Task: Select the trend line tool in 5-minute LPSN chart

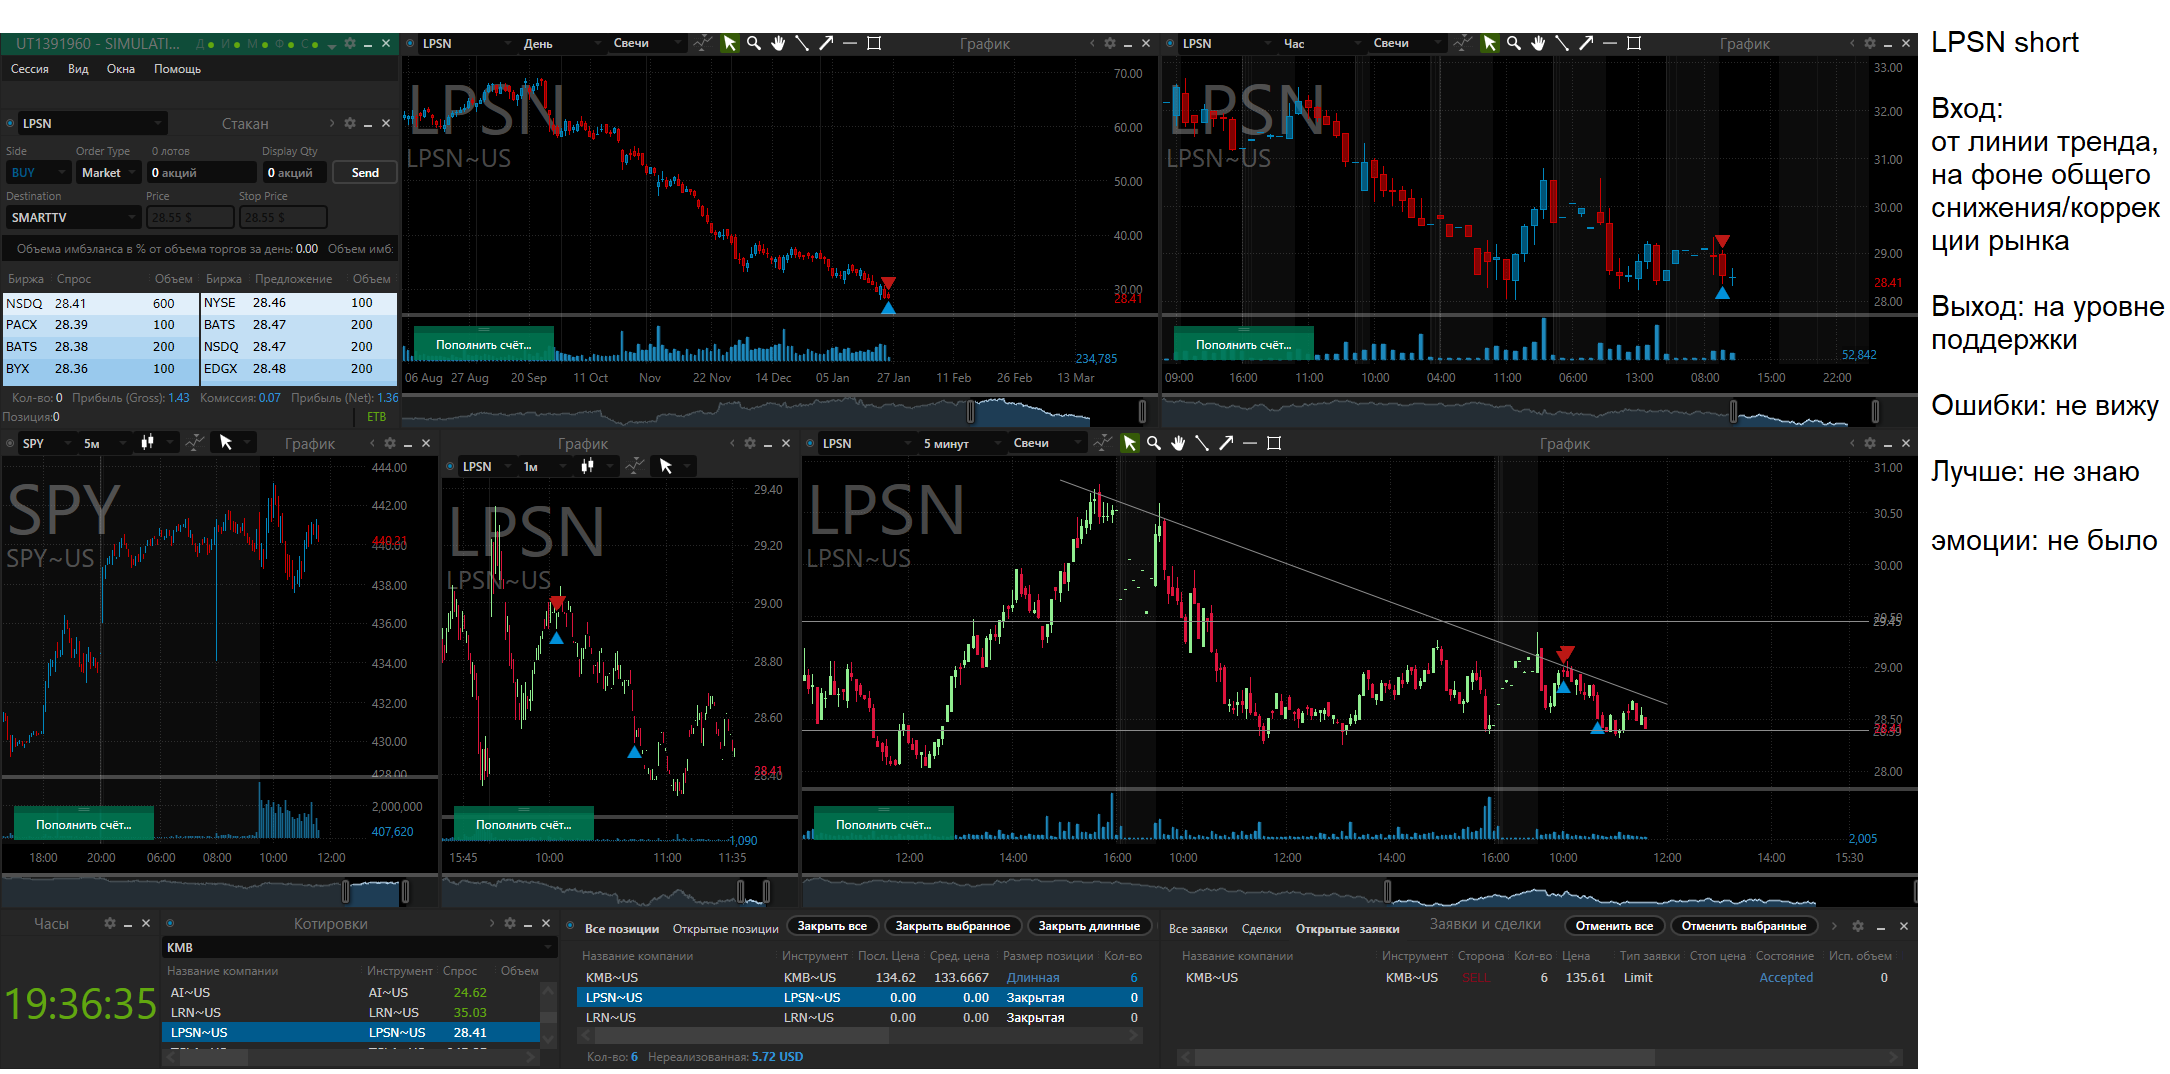Action: pos(1202,443)
